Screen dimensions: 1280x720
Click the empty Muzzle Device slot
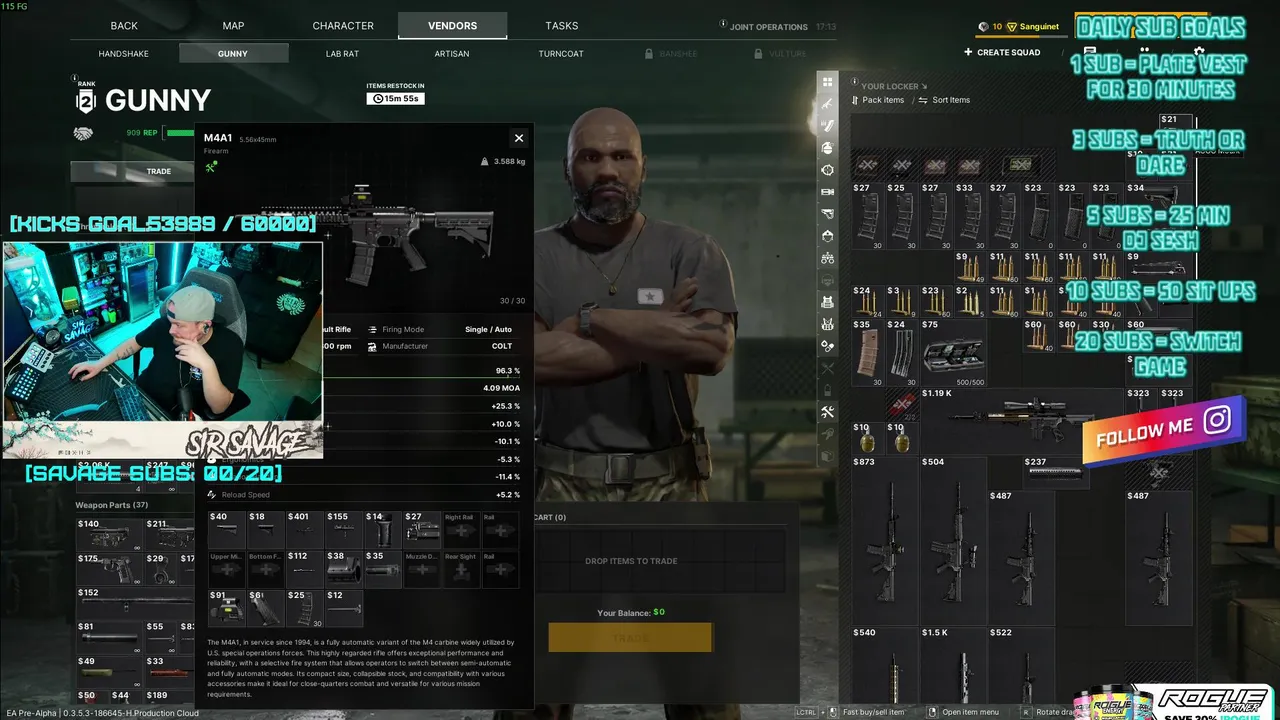click(x=422, y=568)
